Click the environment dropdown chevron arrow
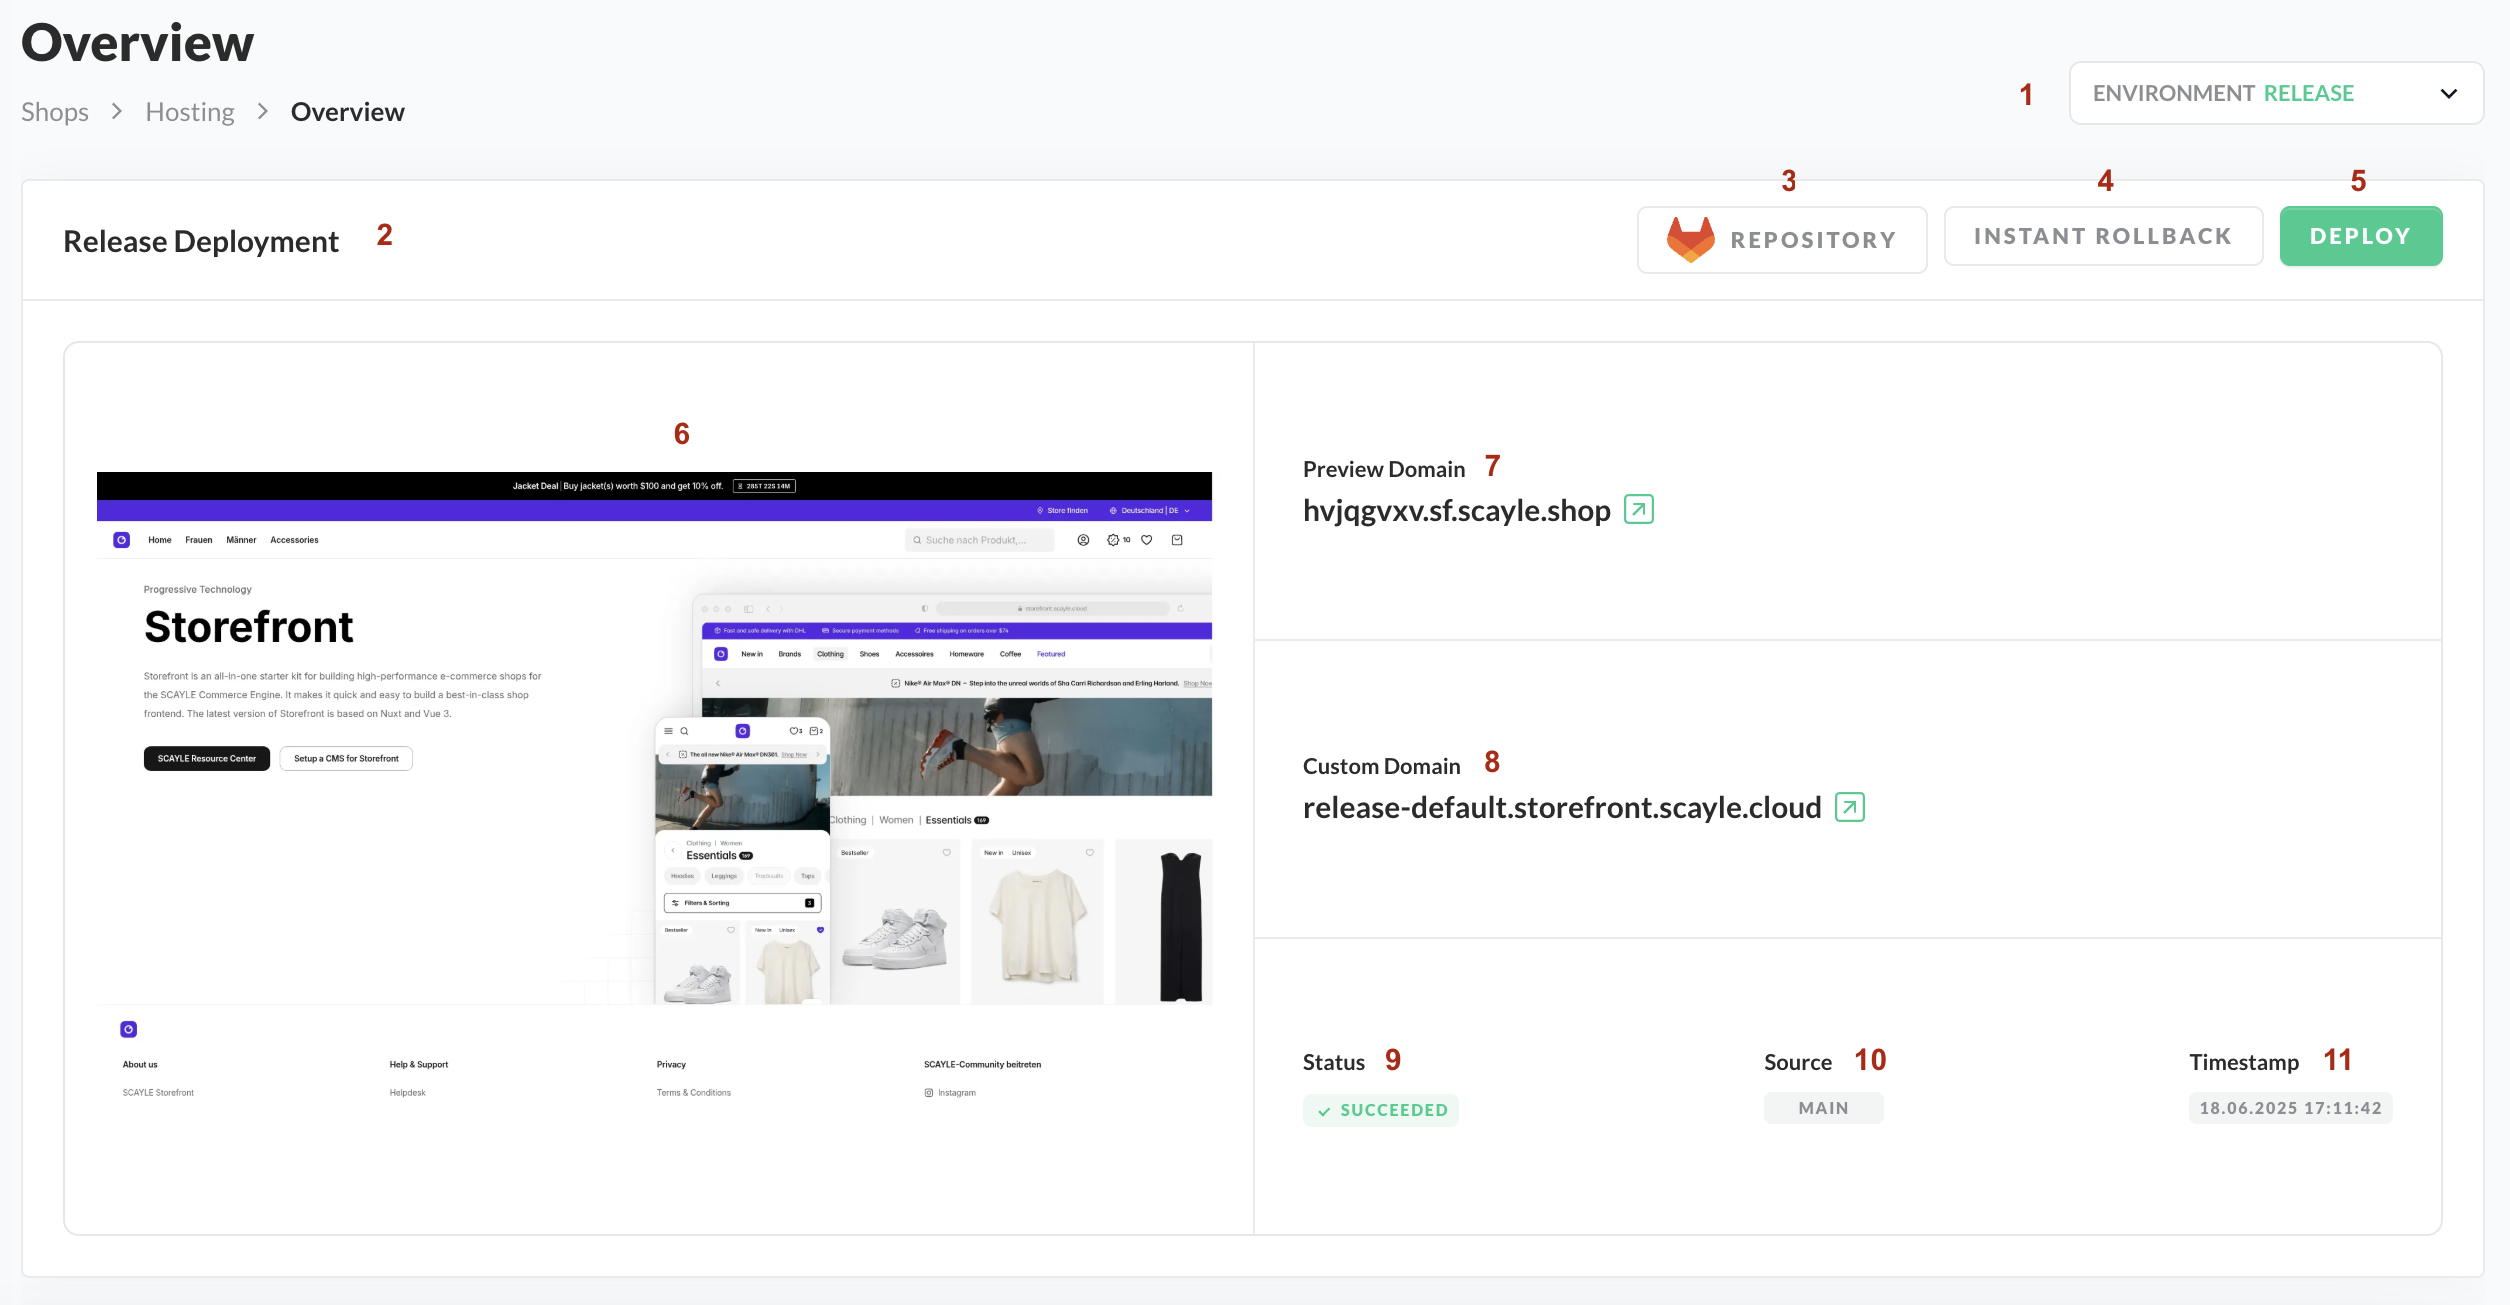The image size is (2510, 1305). 2448,94
